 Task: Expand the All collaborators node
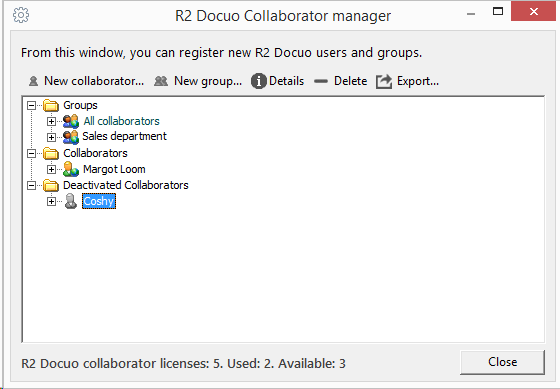[x=51, y=121]
